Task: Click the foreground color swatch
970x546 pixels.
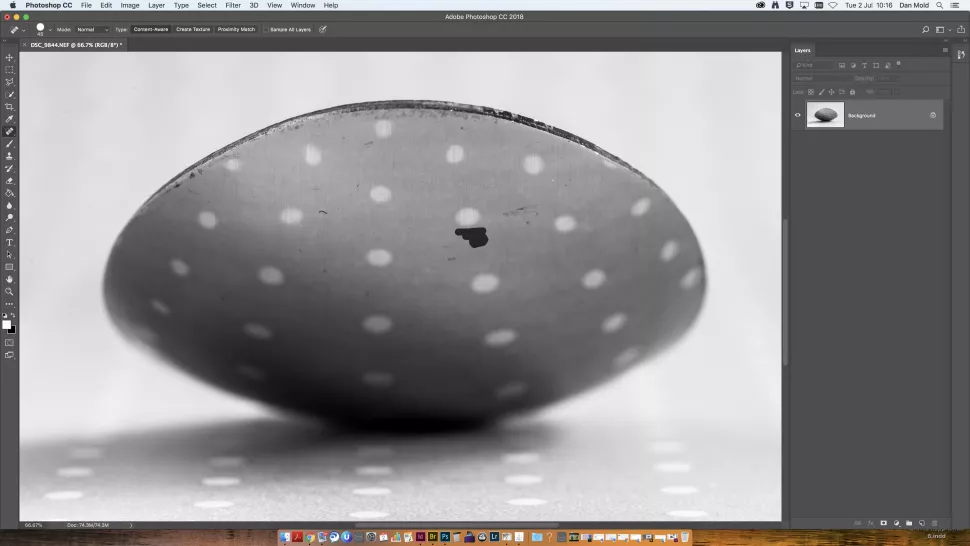Action: pyautogui.click(x=7, y=324)
